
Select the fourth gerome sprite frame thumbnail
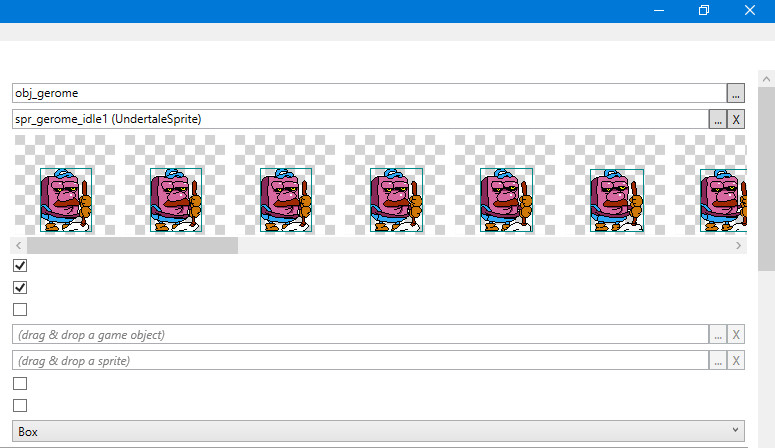[396, 200]
